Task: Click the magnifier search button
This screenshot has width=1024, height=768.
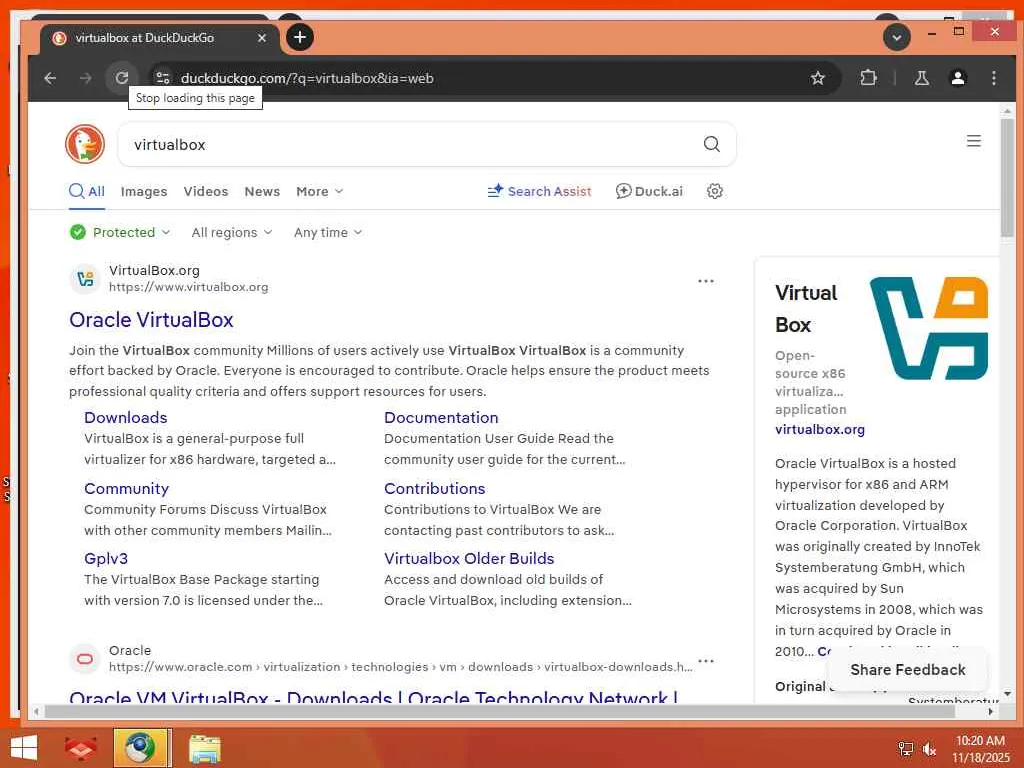Action: pos(712,144)
